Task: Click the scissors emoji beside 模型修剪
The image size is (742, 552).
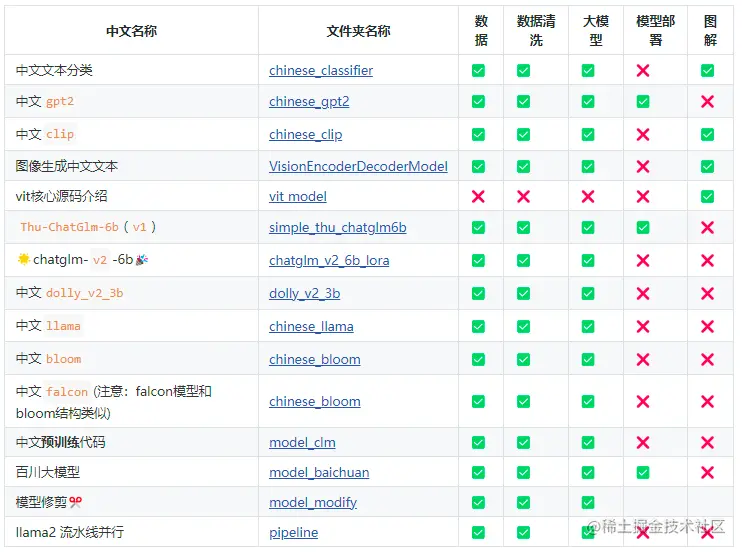Action: coord(75,502)
